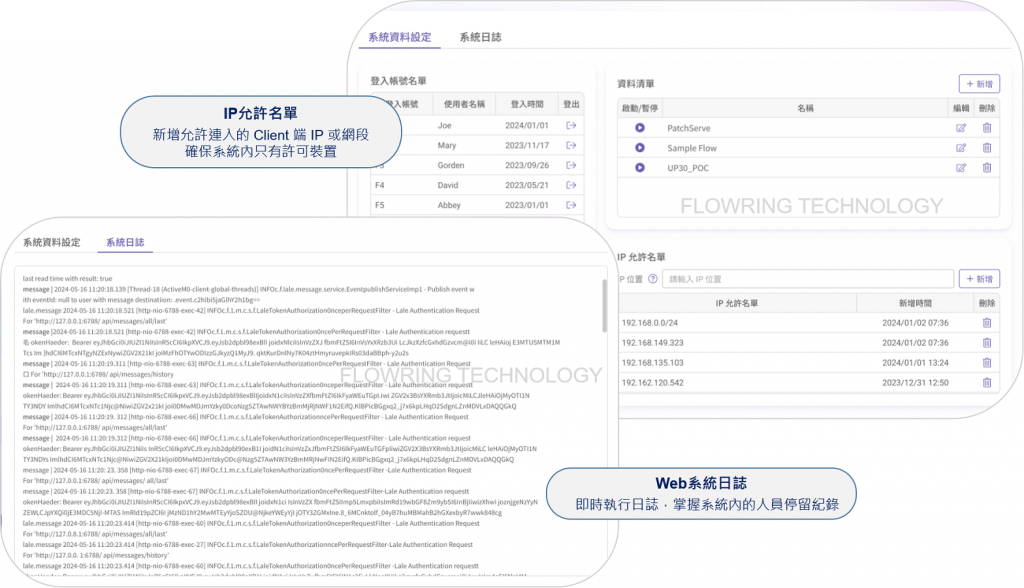Edit the PatchServe entry
This screenshot has height=588, width=1024.
[961, 128]
